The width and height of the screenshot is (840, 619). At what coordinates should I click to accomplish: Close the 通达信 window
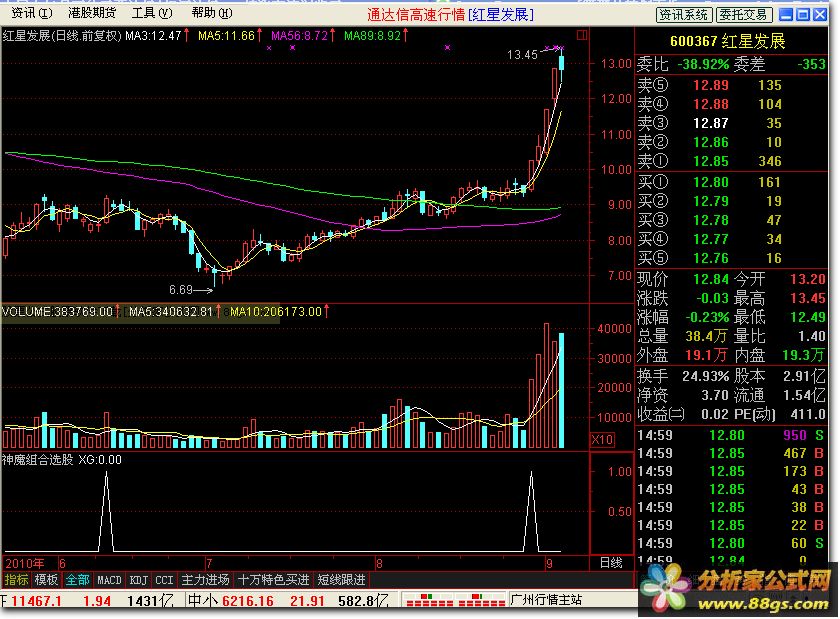point(820,15)
